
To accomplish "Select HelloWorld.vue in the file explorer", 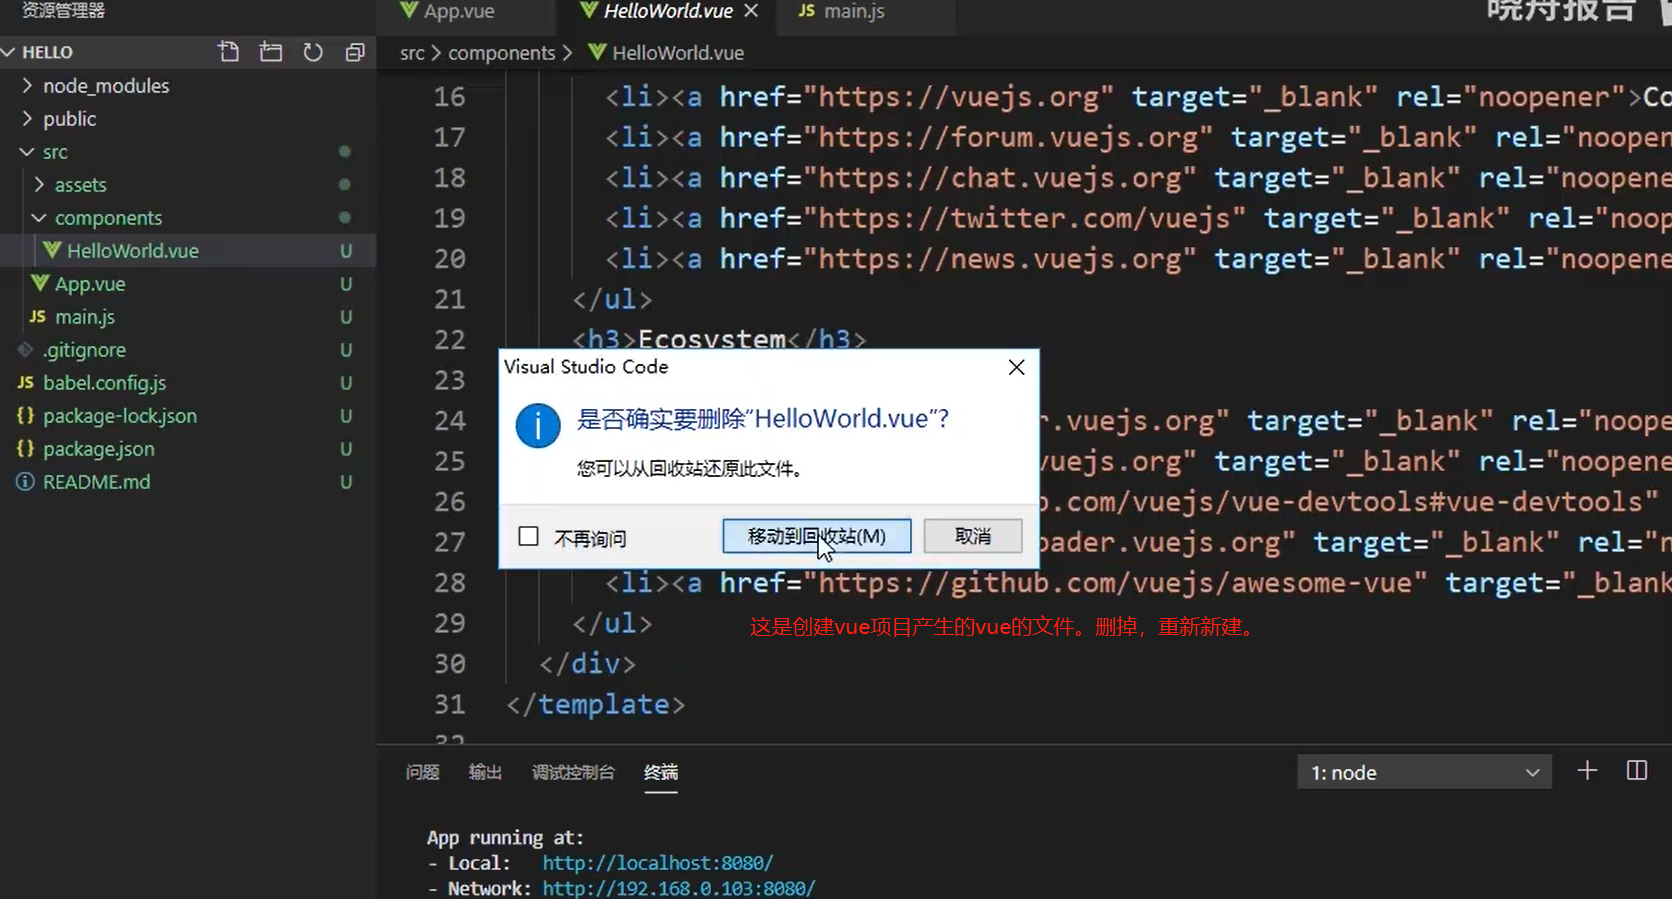I will coord(188,251).
